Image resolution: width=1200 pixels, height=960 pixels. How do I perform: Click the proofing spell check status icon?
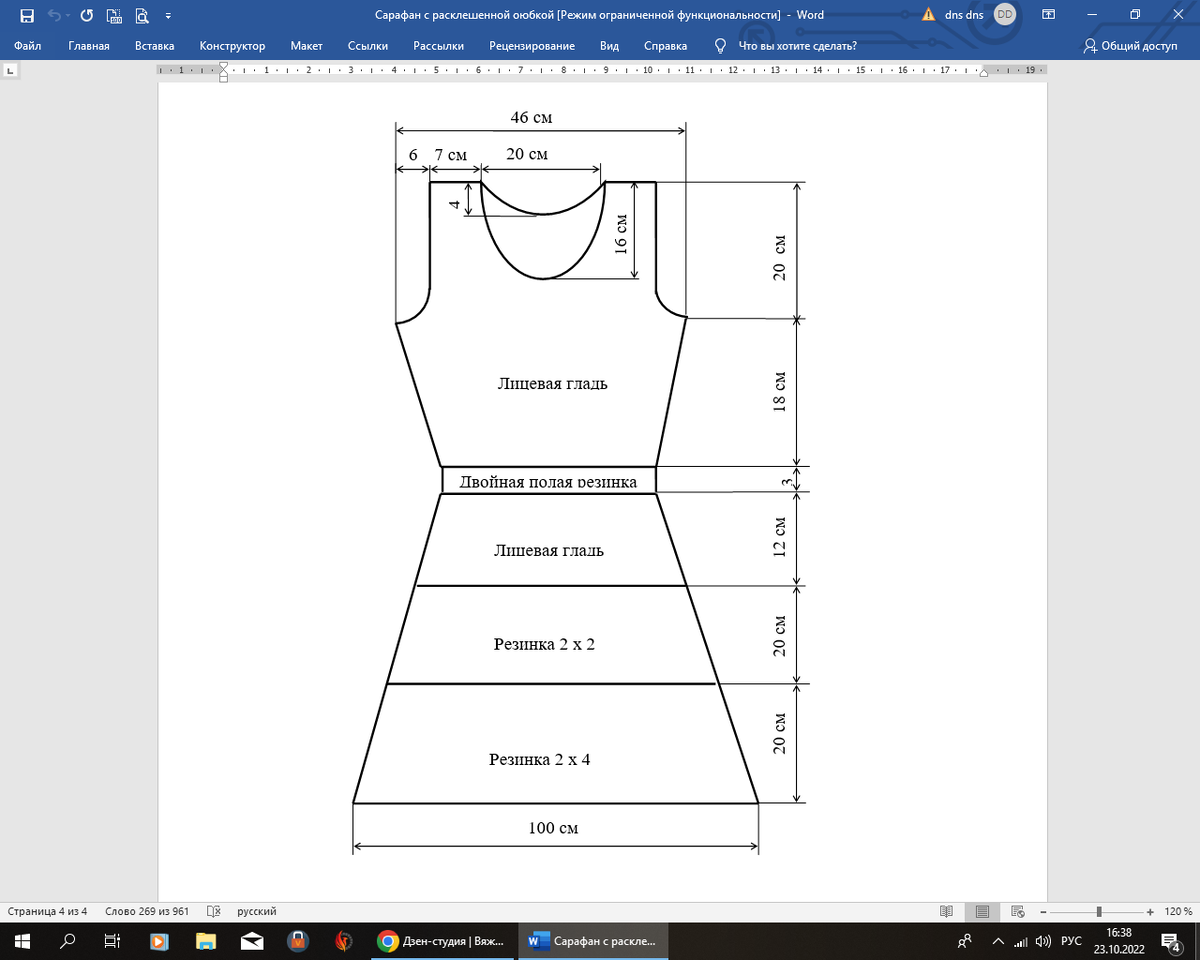click(213, 912)
